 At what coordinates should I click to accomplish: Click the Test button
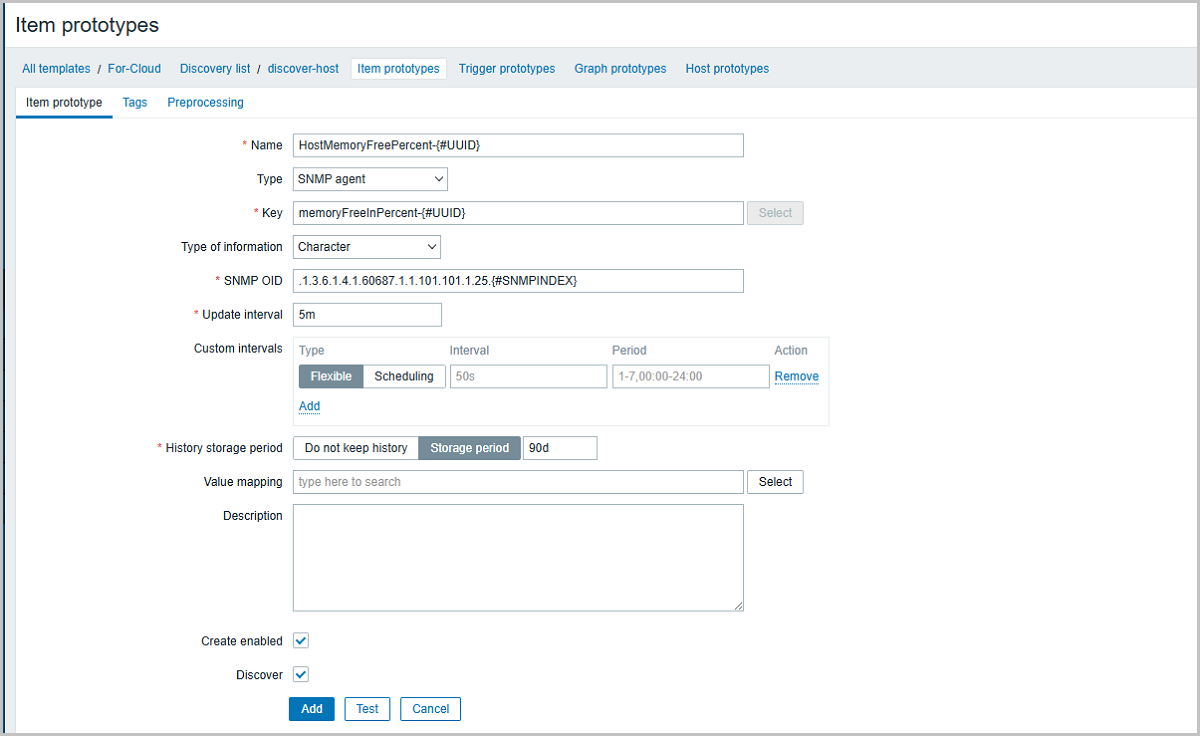point(367,709)
